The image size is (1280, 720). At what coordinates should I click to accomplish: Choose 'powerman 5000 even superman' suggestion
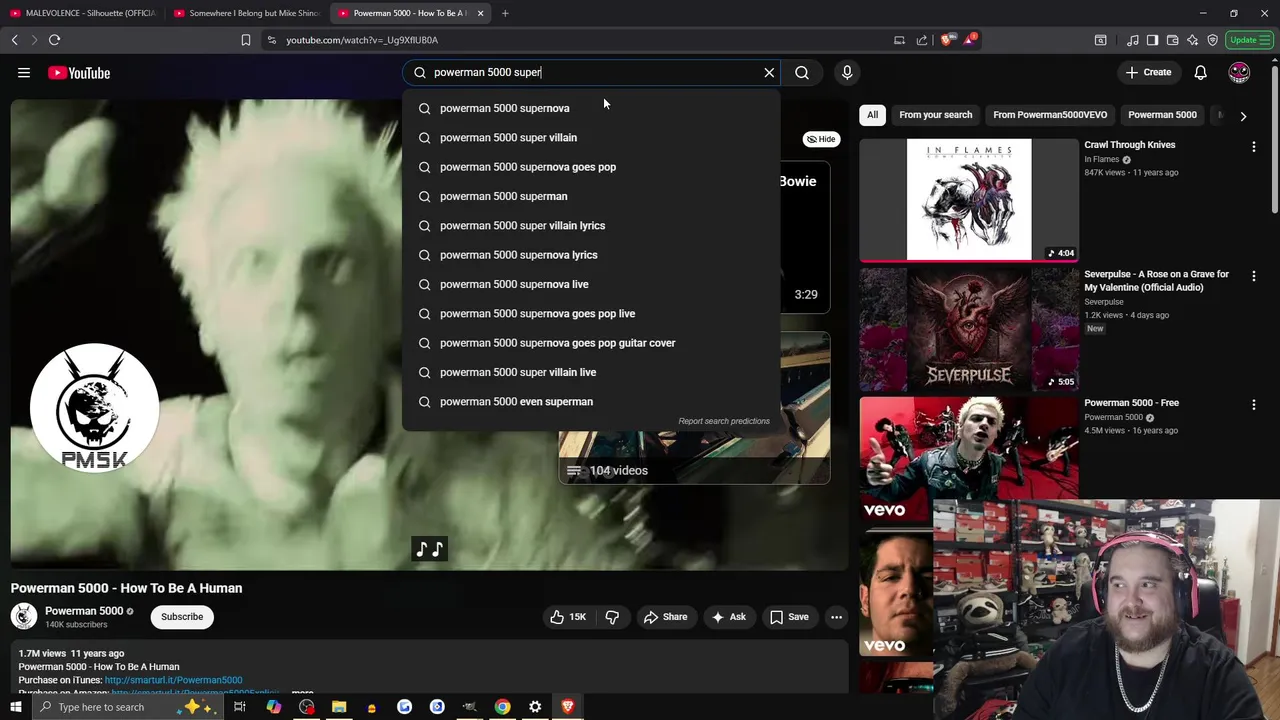click(590, 401)
